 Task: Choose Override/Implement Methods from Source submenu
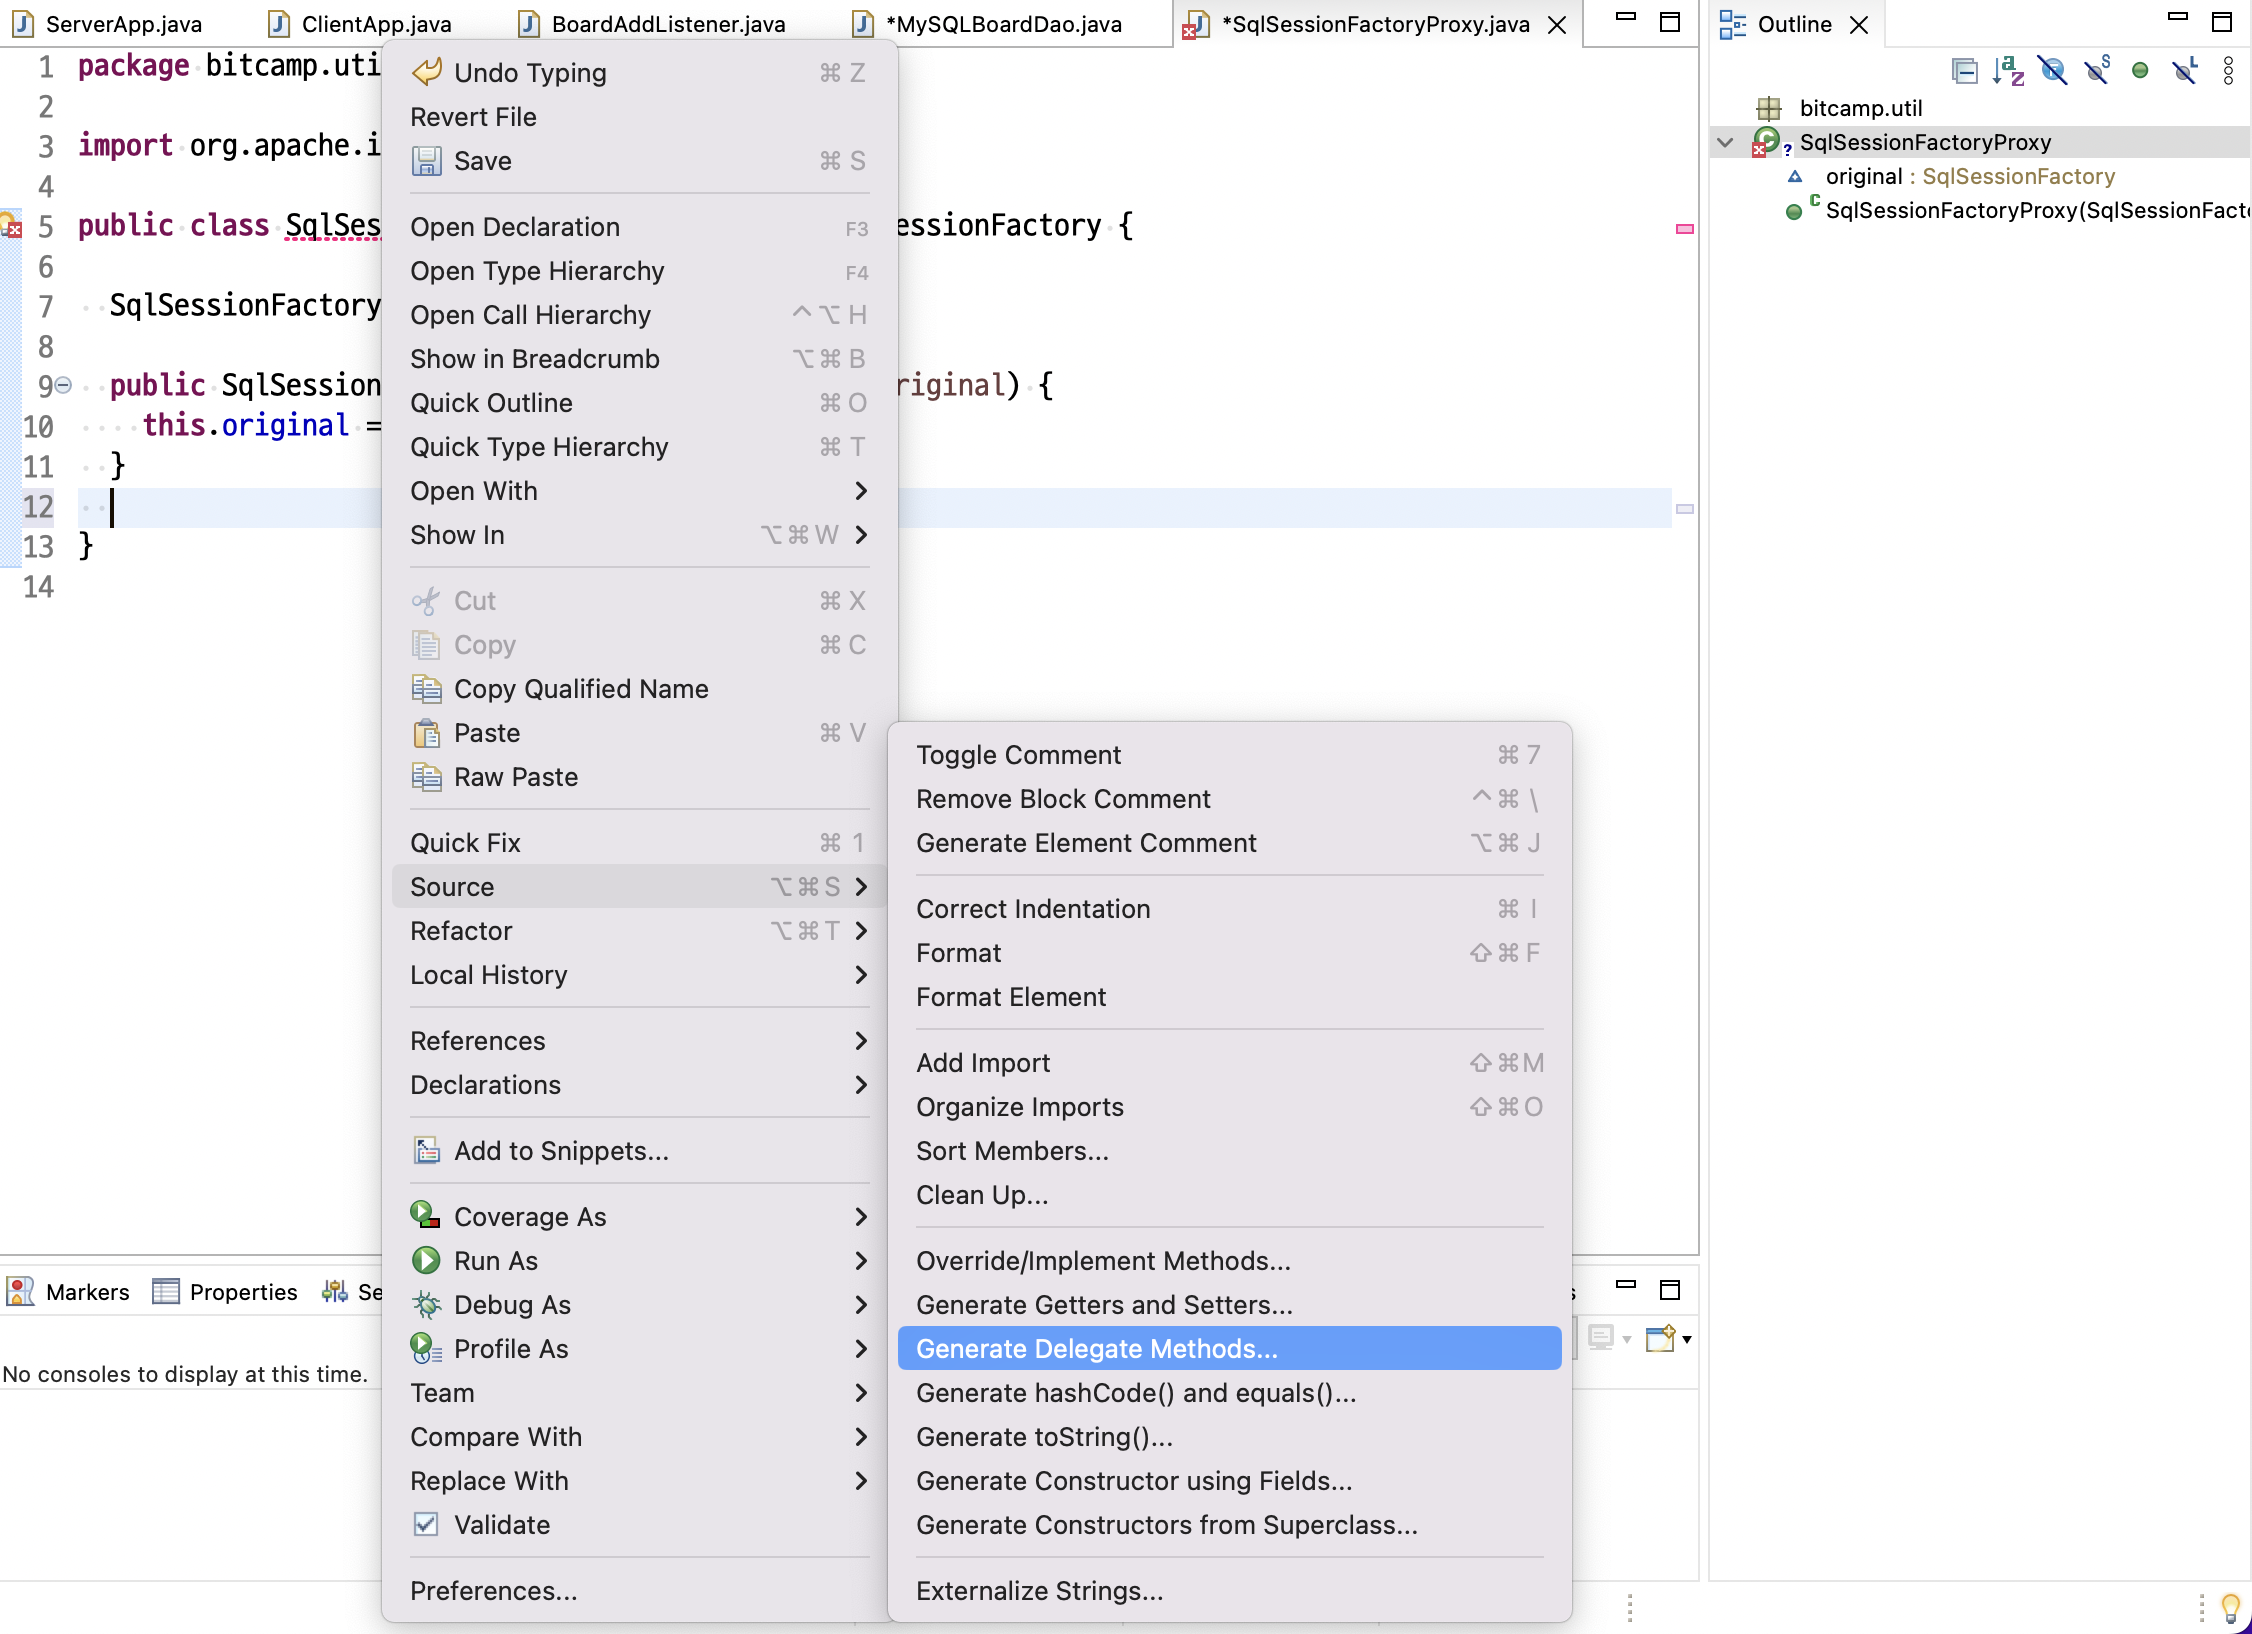point(1103,1261)
